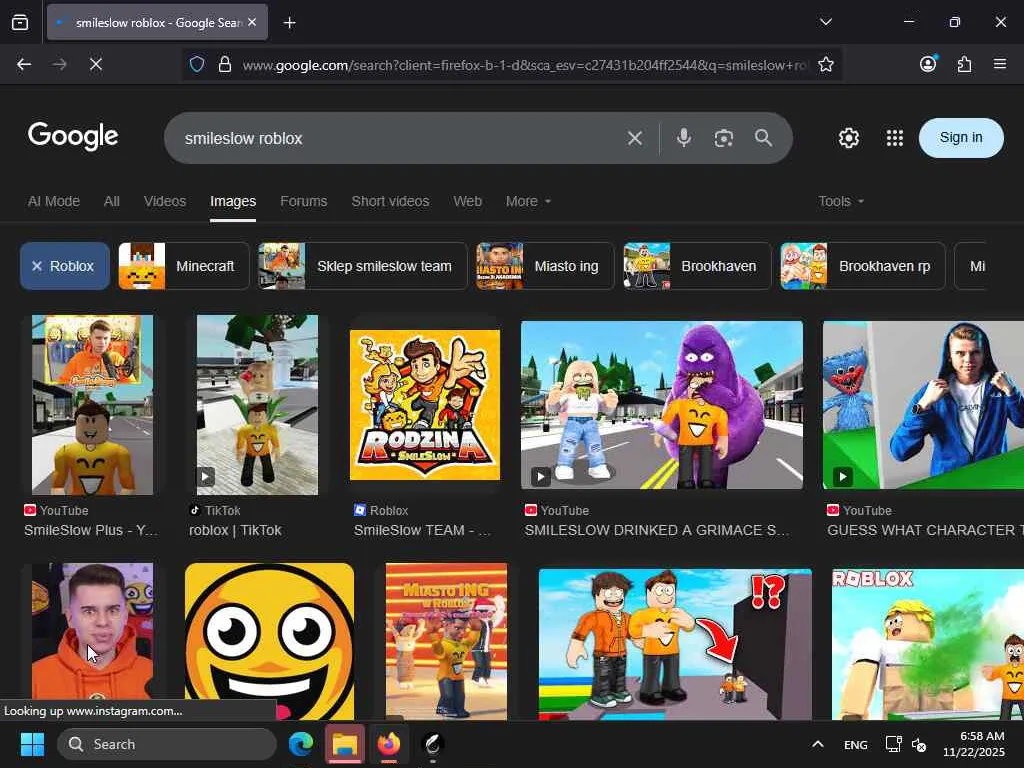This screenshot has width=1024, height=768.
Task: Open man in orange hoodie image
Action: [93, 631]
